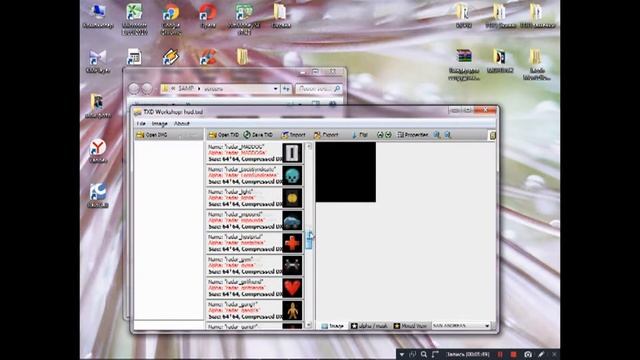
Task: Open the WinRAR archive desktop icon
Action: pyautogui.click(x=464, y=64)
